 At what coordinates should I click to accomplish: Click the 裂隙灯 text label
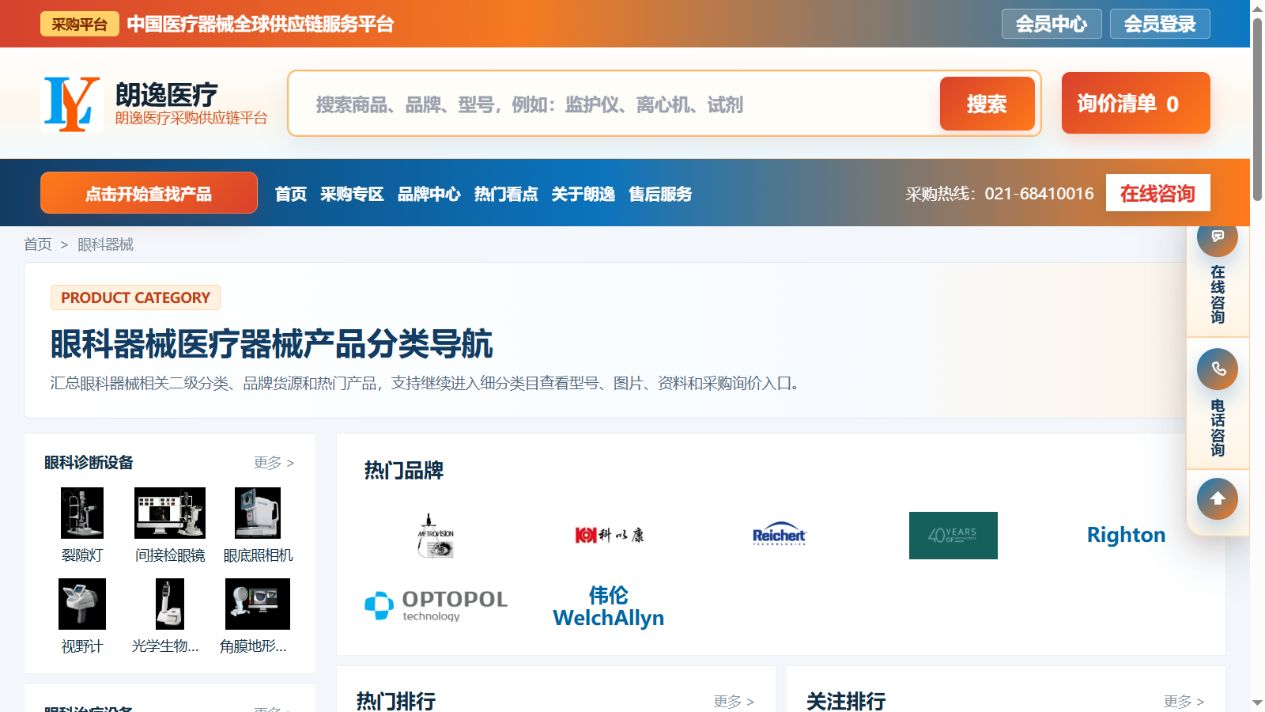tap(82, 555)
